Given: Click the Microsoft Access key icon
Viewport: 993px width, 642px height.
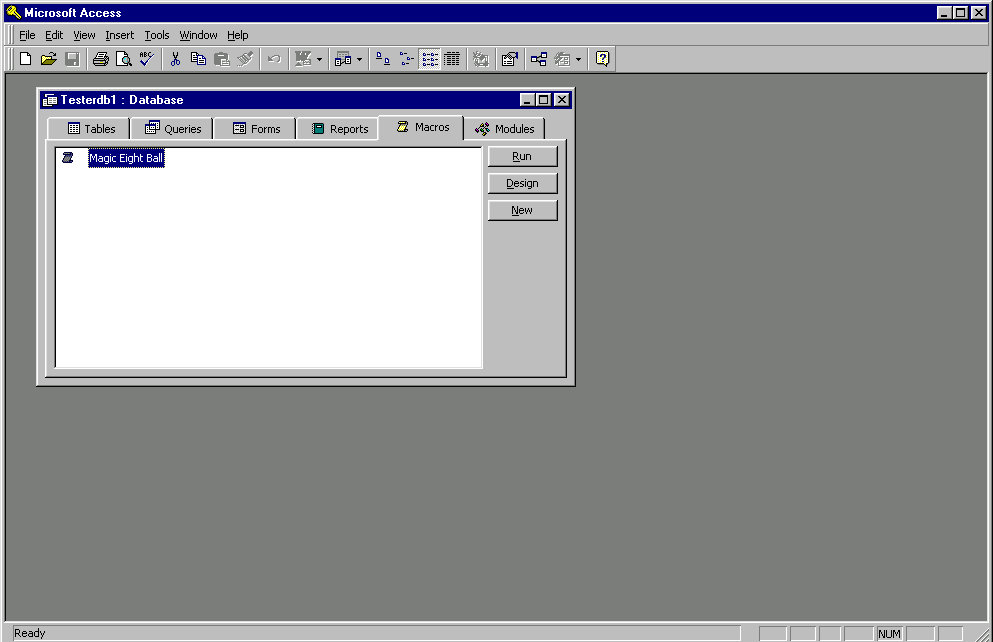Looking at the screenshot, I should 14,12.
